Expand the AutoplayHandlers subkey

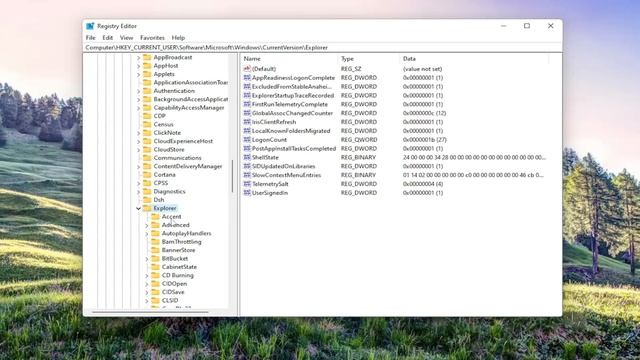147,233
